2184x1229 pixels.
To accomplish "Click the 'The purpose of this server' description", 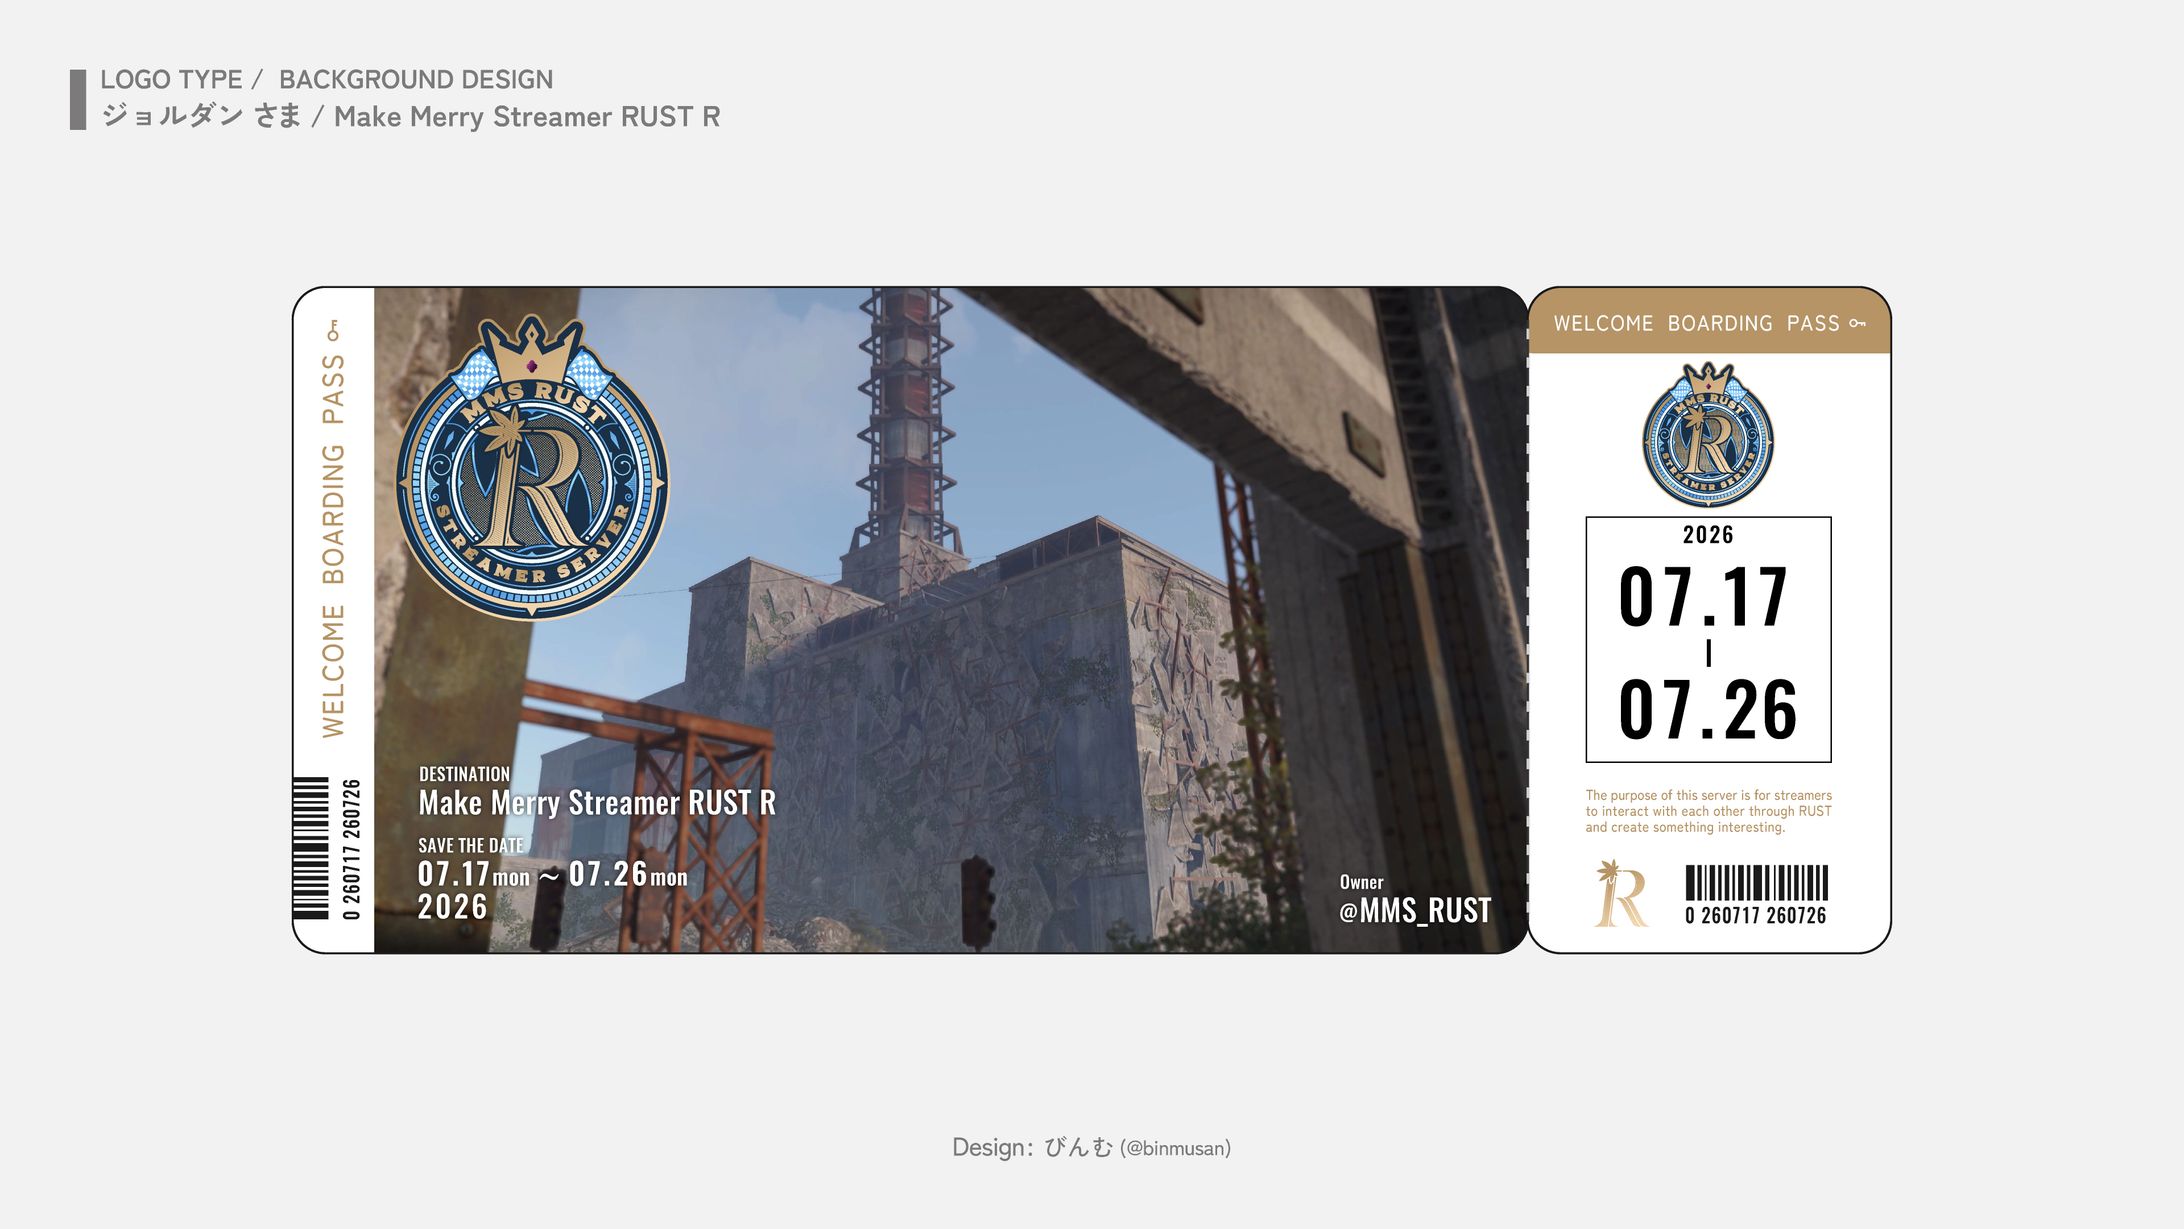I will (1708, 811).
